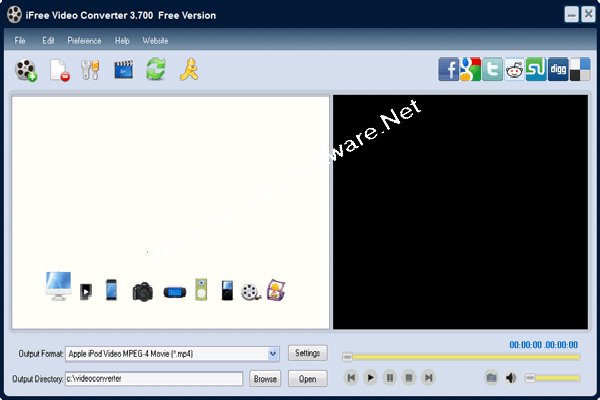The image size is (600, 400).
Task: Click the Digg share icon
Action: coord(558,69)
